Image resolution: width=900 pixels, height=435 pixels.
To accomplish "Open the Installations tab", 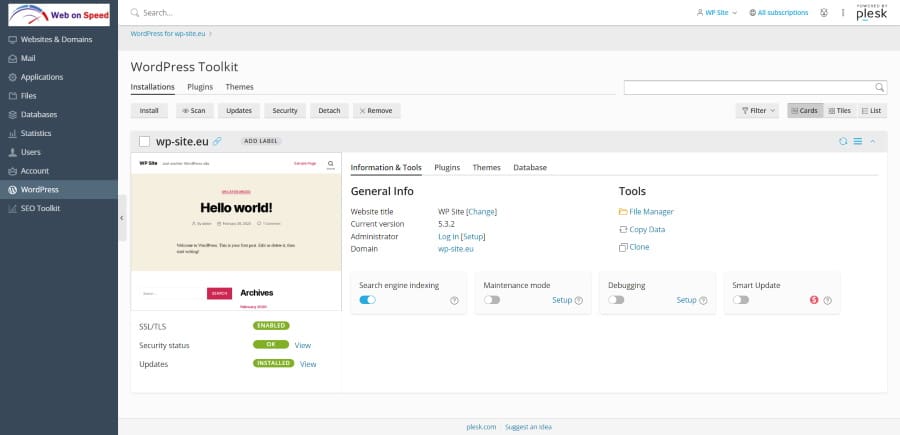I will tap(153, 87).
